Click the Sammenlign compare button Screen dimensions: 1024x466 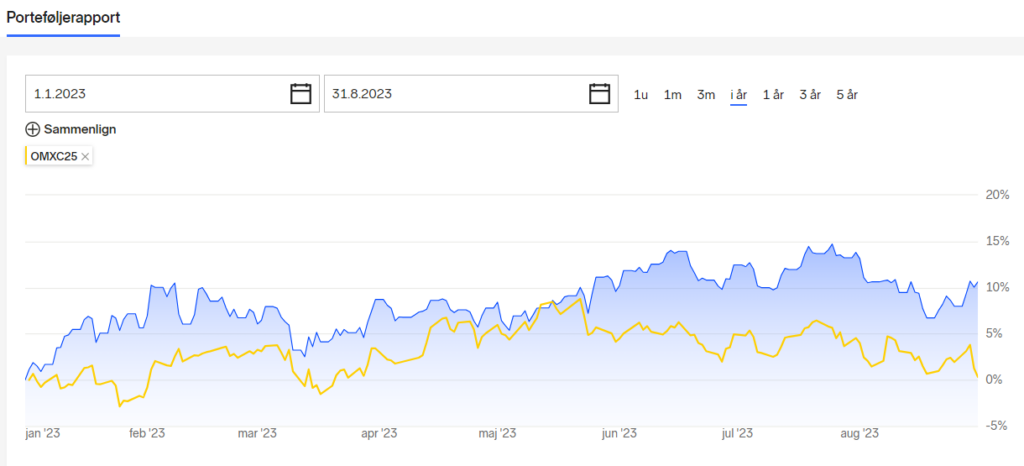click(71, 129)
